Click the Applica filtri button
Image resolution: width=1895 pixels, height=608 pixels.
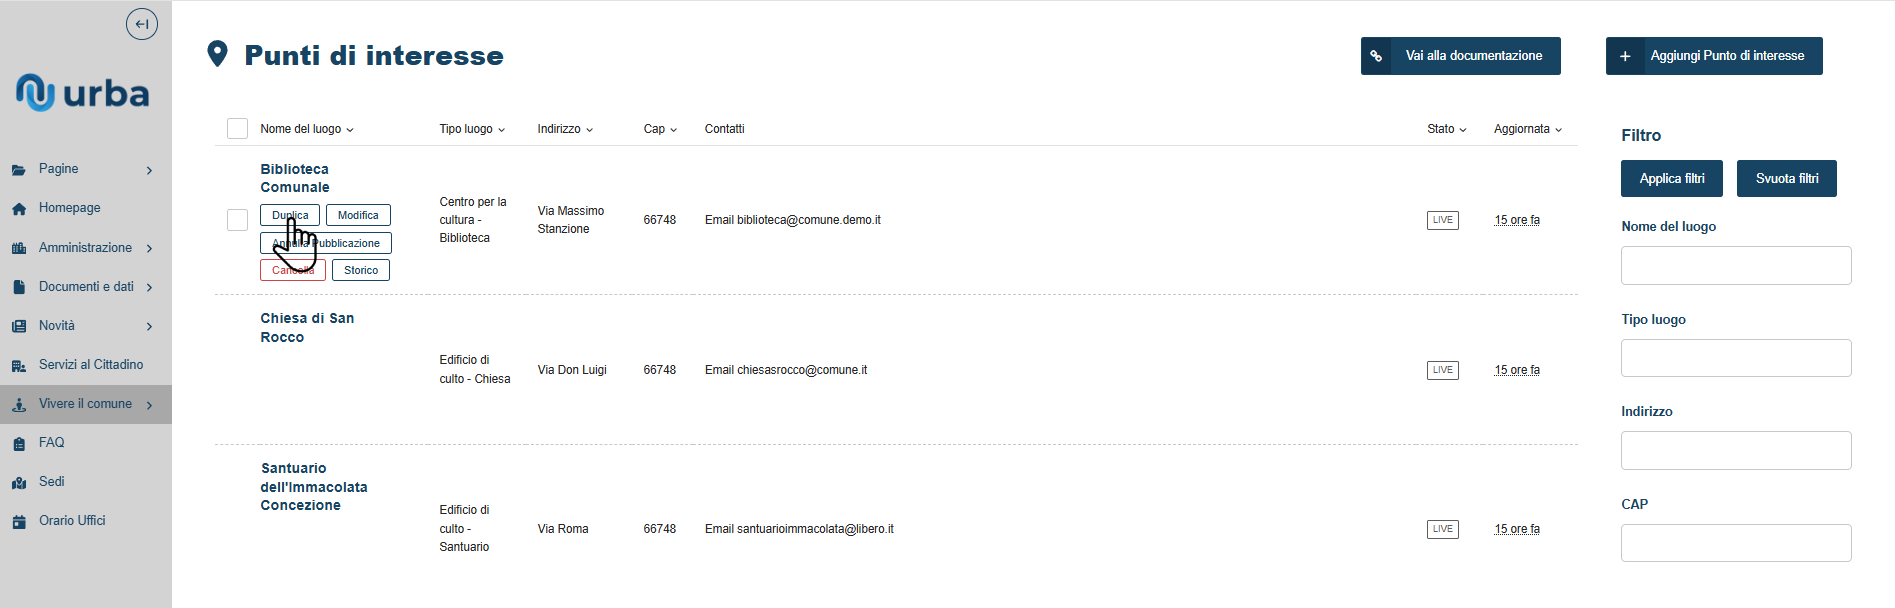coord(1672,179)
